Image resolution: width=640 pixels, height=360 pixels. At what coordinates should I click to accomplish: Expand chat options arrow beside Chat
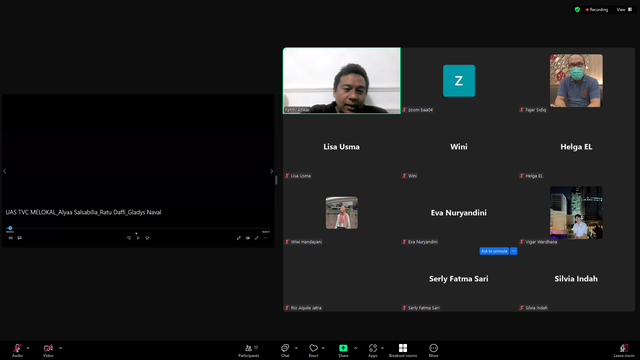296,348
